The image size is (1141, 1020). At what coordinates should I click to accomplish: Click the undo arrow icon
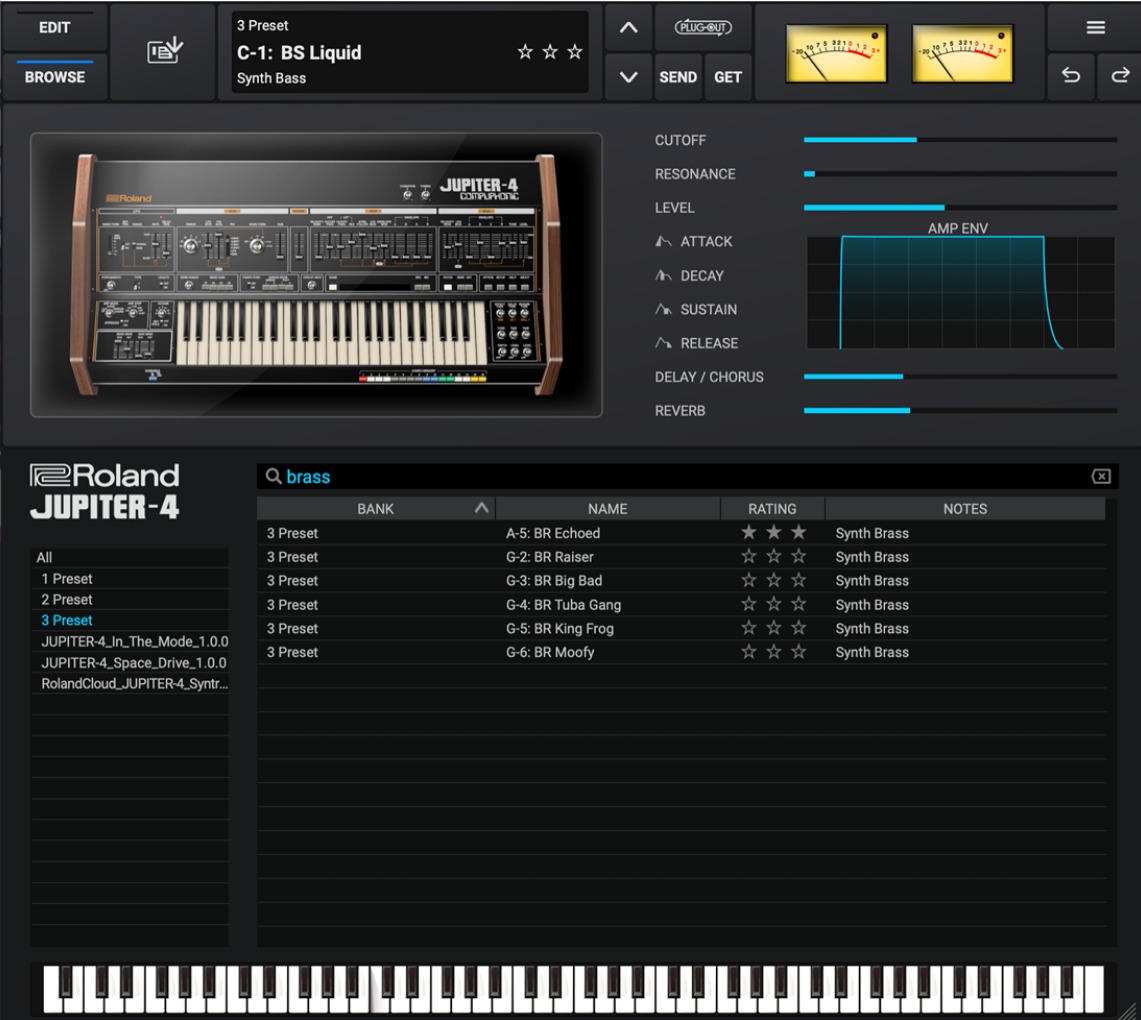click(1070, 75)
